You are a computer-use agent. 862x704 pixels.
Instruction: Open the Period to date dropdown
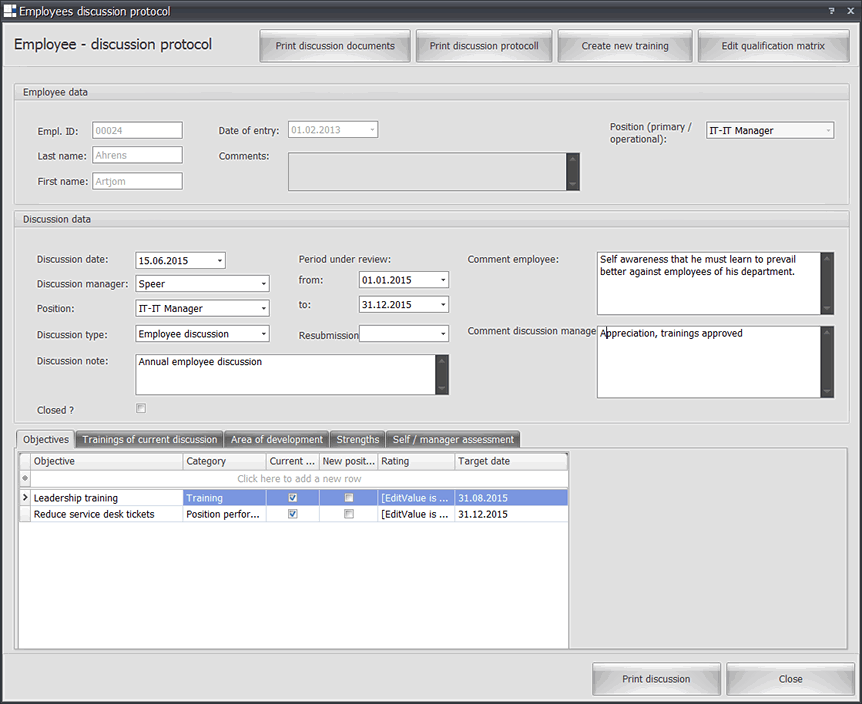click(443, 305)
